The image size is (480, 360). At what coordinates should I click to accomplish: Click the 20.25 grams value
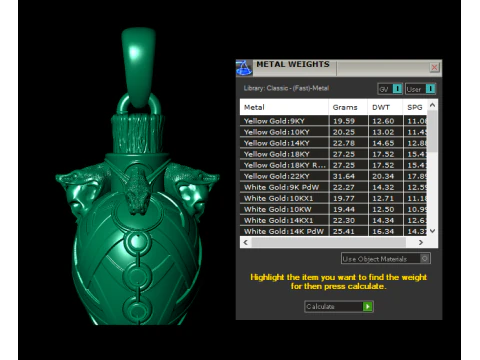[x=344, y=132]
